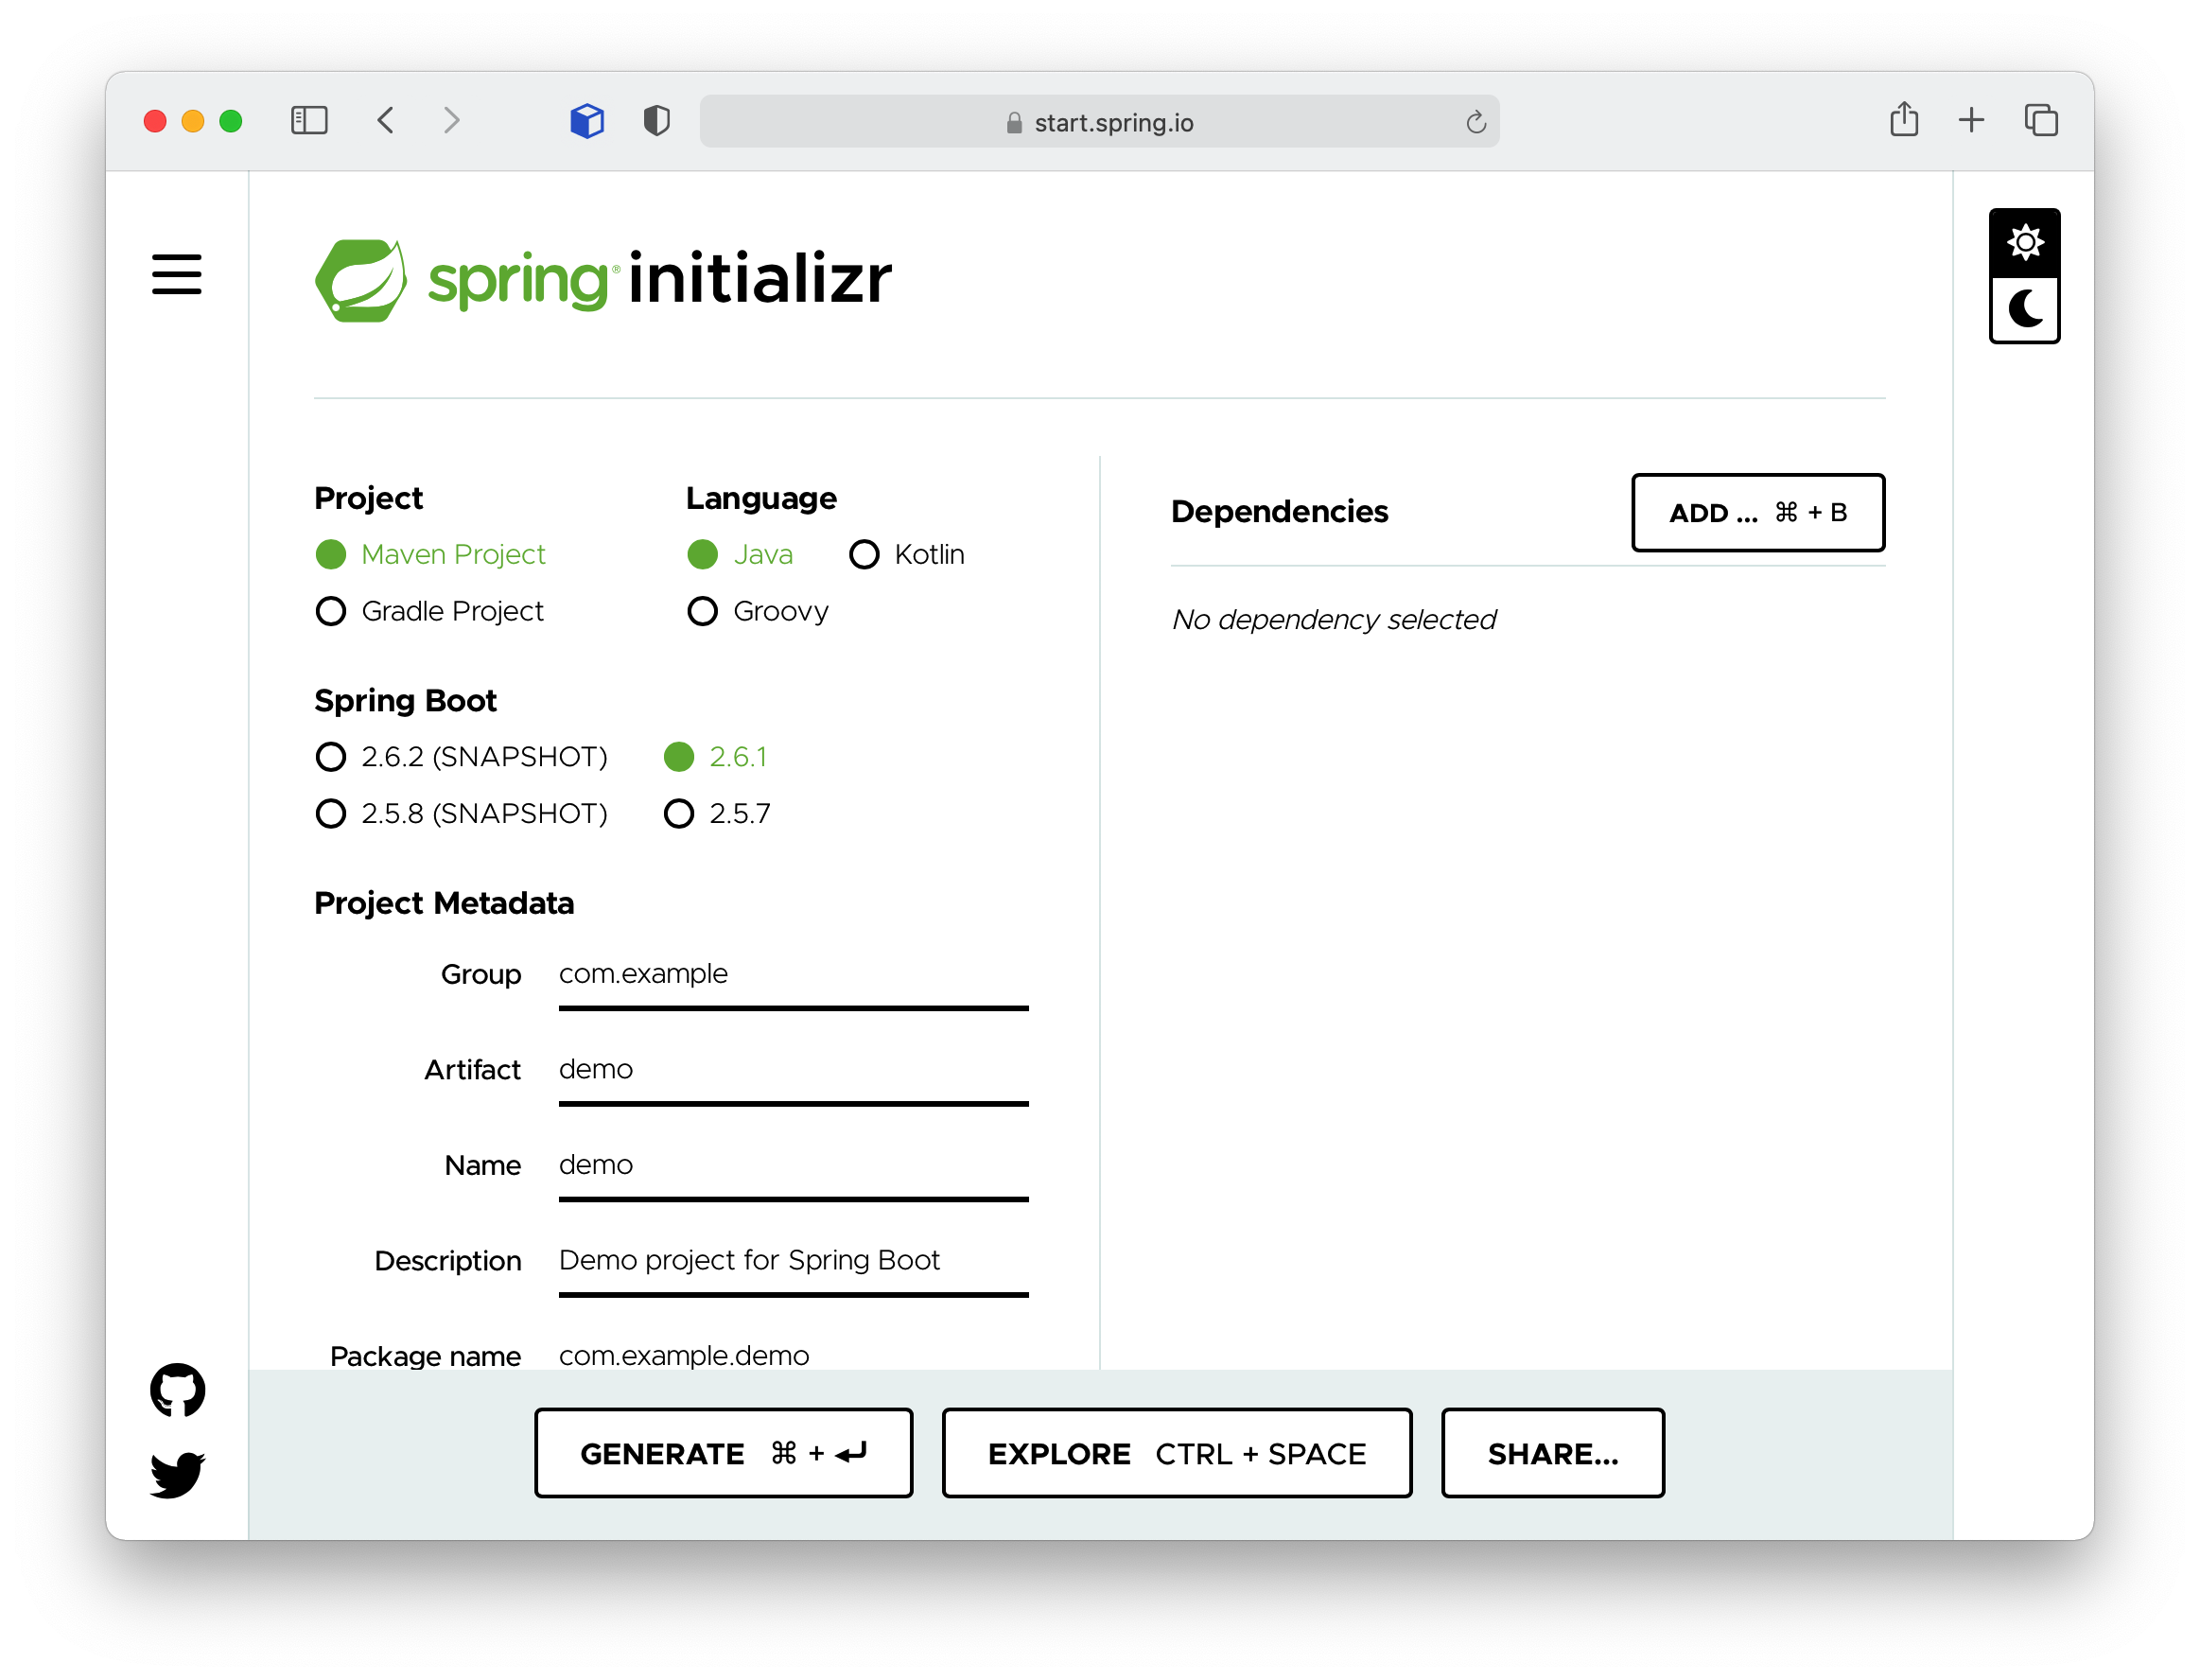Viewport: 2200px width, 1680px height.
Task: Open the Twitter bird icon
Action: click(x=177, y=1474)
